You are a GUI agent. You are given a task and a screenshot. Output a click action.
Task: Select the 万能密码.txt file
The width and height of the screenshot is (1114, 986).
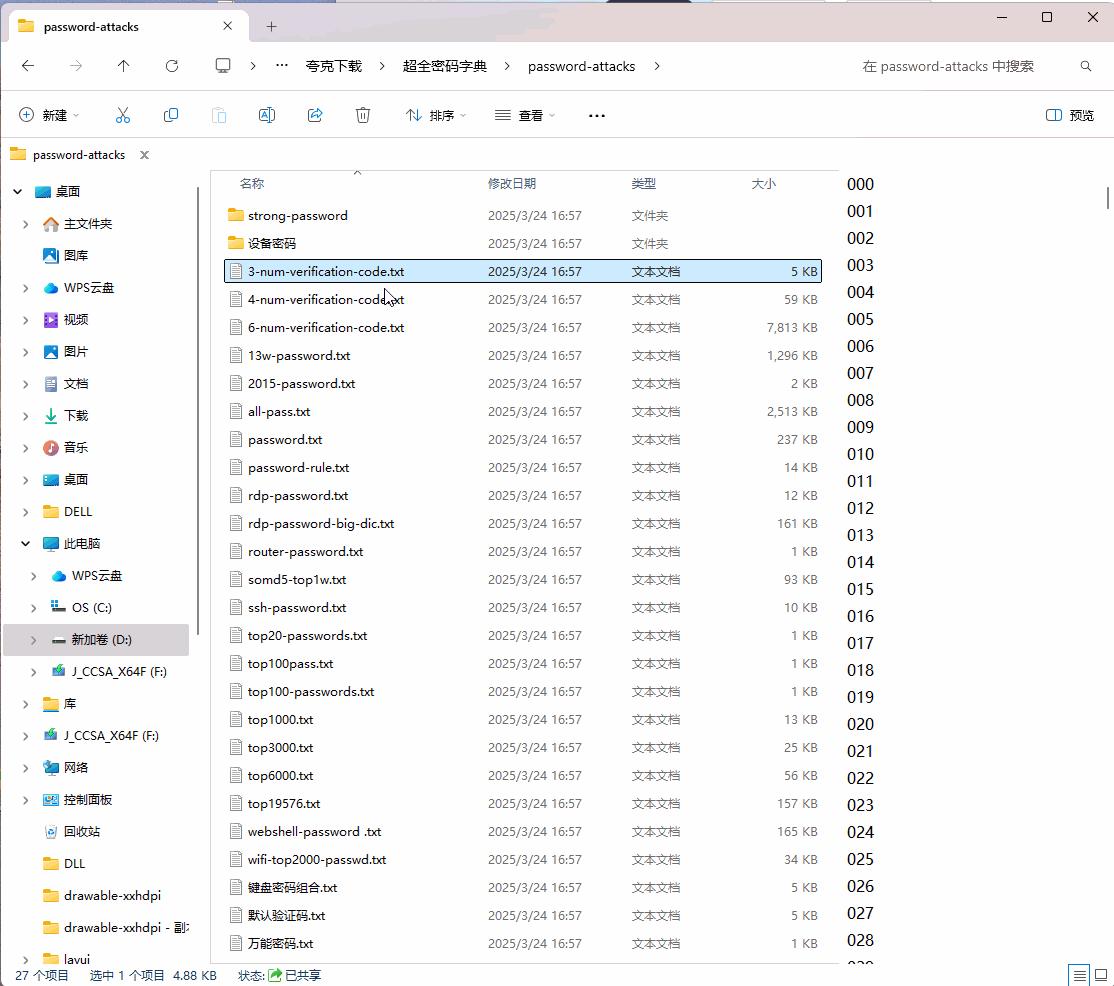(x=523, y=944)
